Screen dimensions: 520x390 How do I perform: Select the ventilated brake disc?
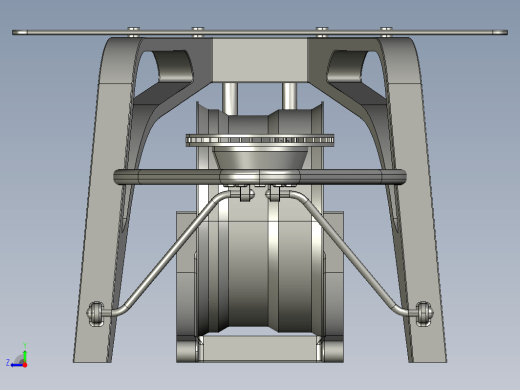pyautogui.click(x=260, y=140)
